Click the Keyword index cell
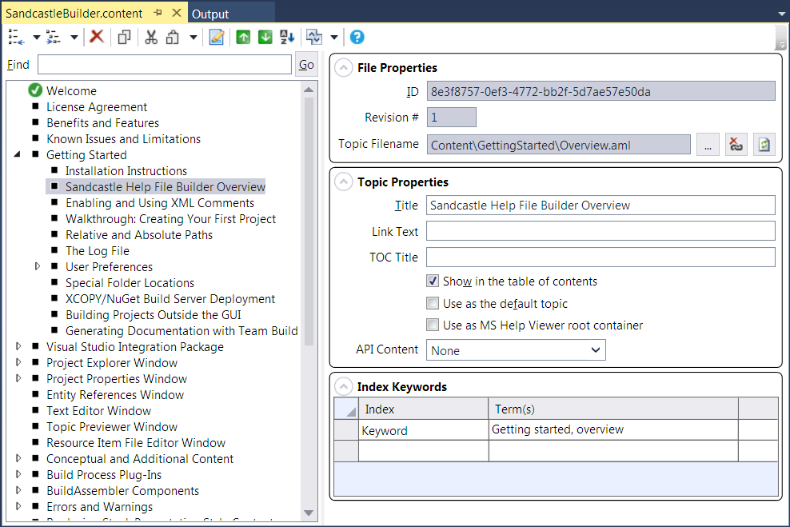The width and height of the screenshot is (790, 527). tap(423, 430)
